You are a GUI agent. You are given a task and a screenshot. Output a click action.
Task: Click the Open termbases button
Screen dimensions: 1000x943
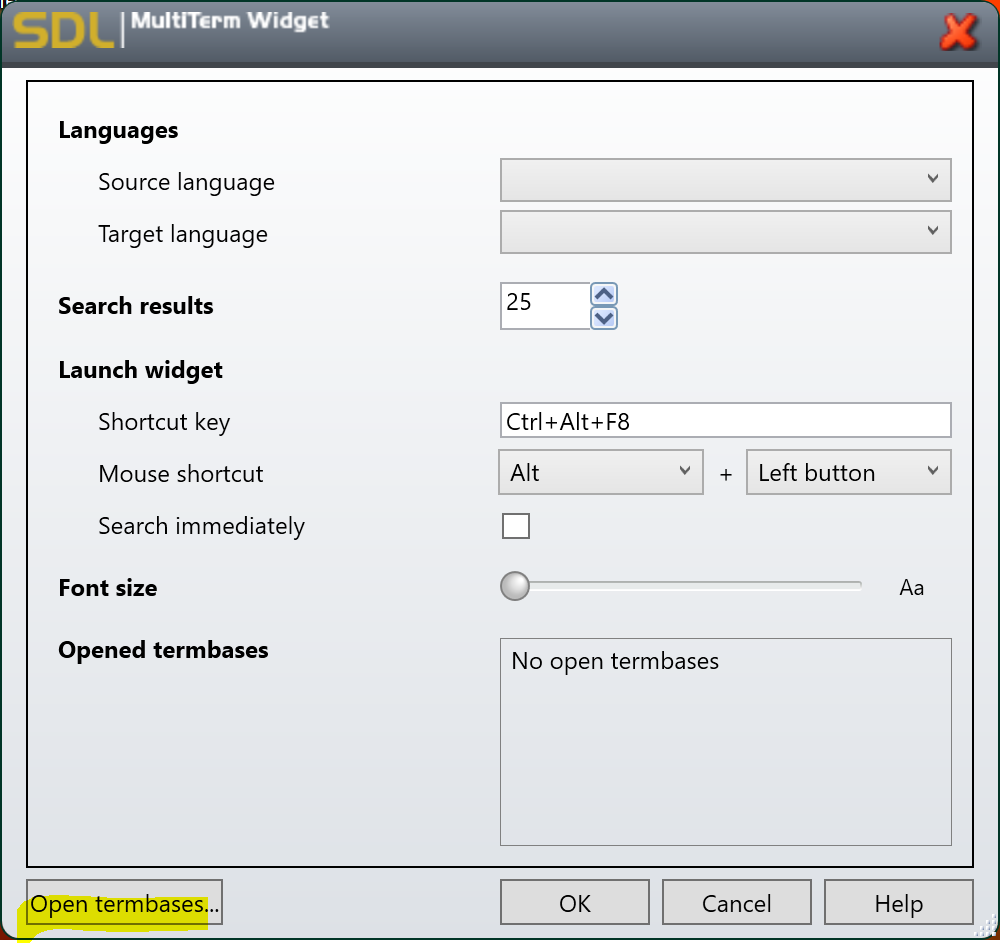(x=122, y=901)
